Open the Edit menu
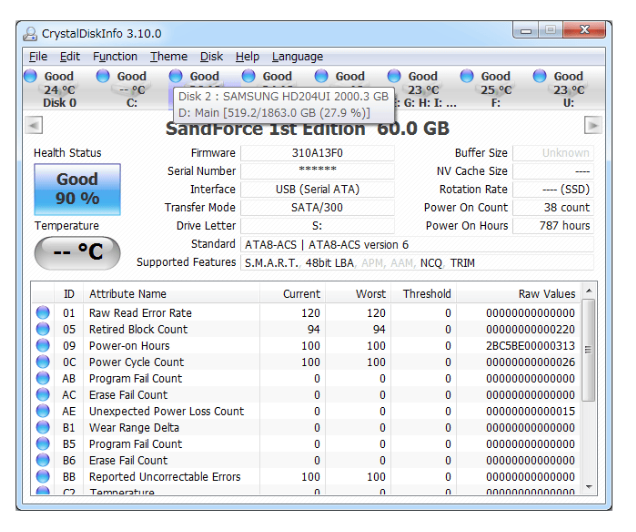636x532 pixels. point(70,56)
